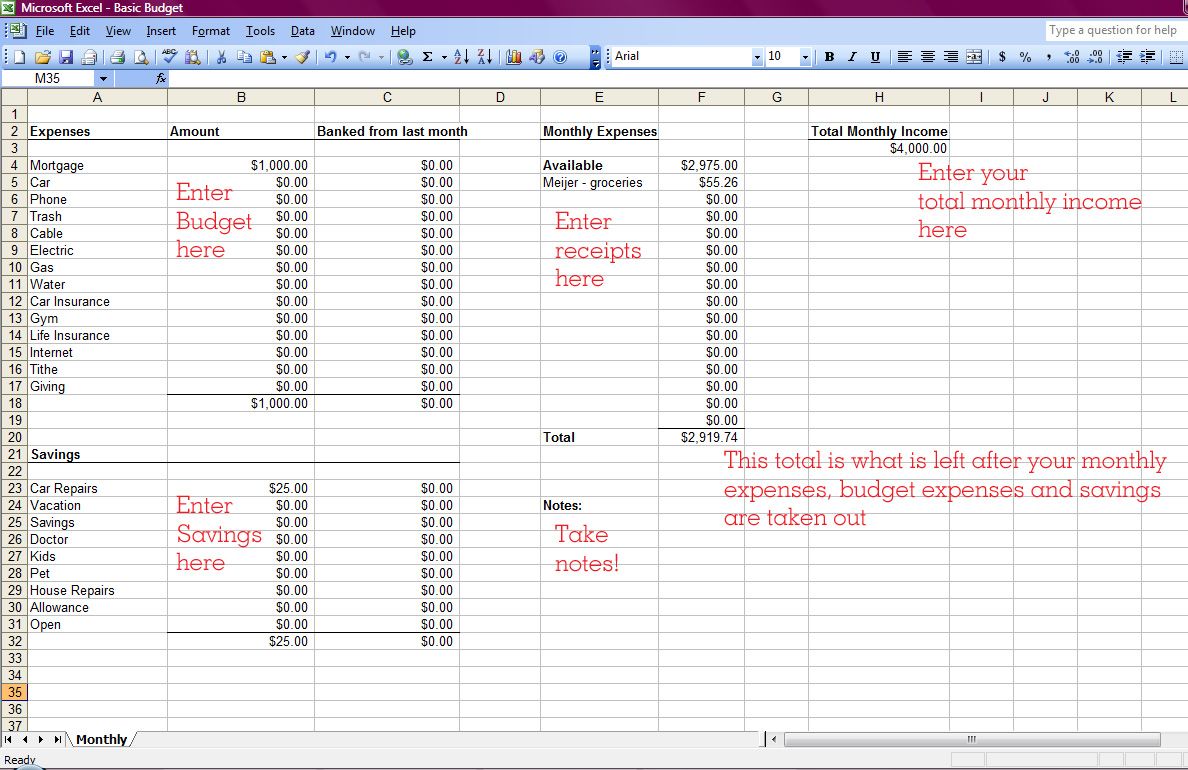Select the Monthly sheet tab

coord(102,739)
